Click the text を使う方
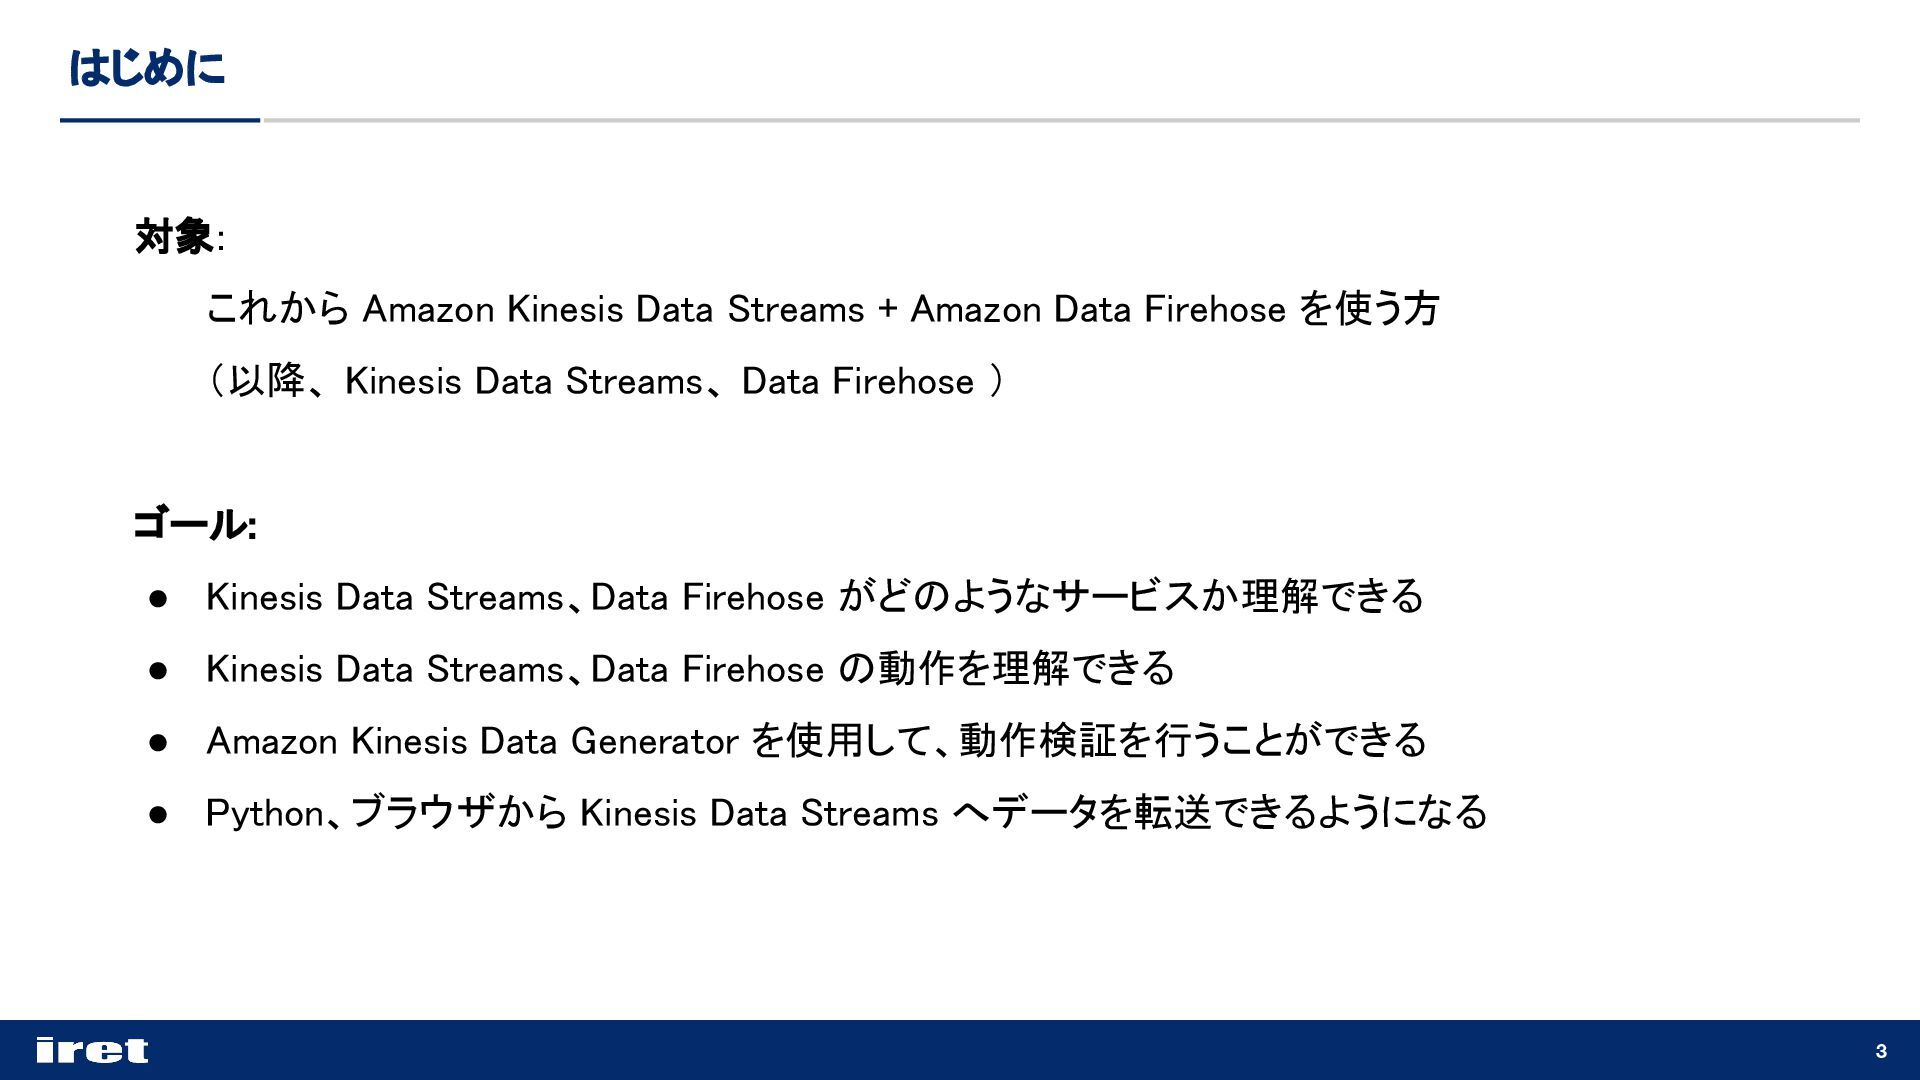1920x1080 pixels. (x=1369, y=309)
